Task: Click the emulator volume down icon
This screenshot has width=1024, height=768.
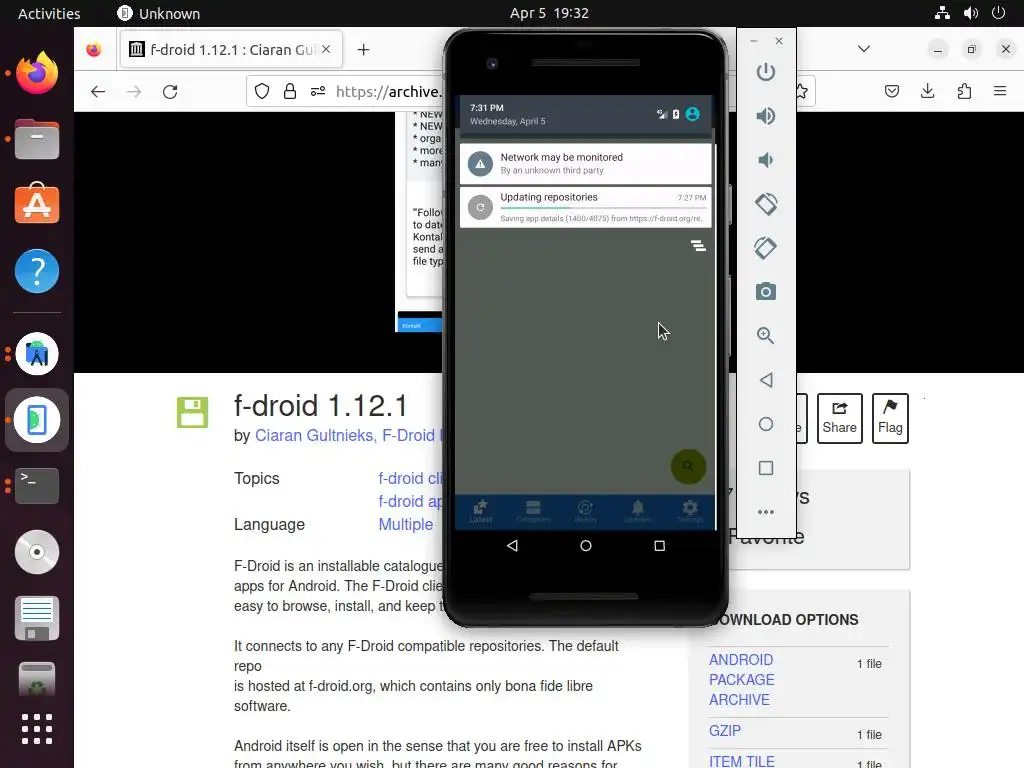Action: click(x=765, y=160)
